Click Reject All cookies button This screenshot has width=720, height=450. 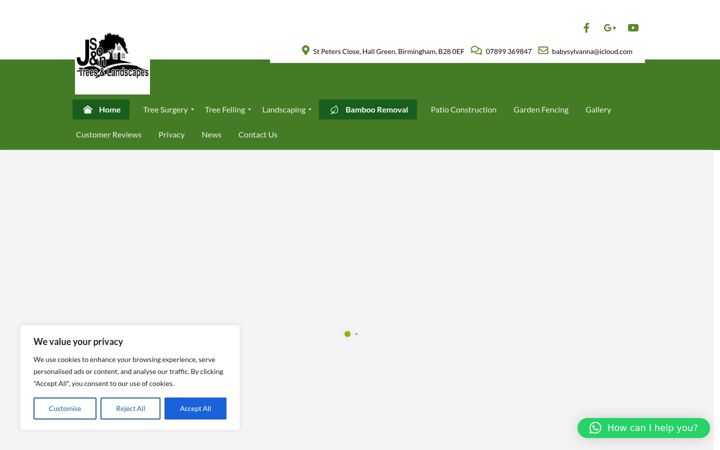(130, 408)
